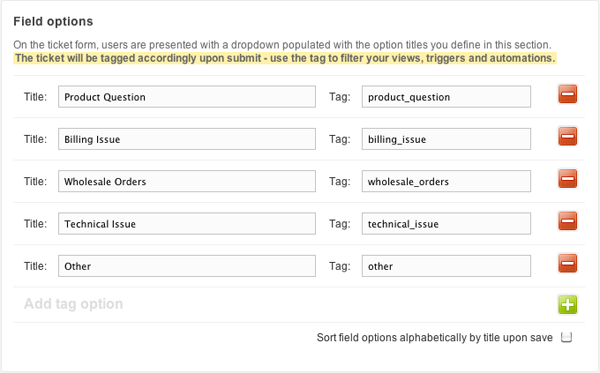Click the Sort field options alphabetically label
The height and width of the screenshot is (373, 600).
435,338
